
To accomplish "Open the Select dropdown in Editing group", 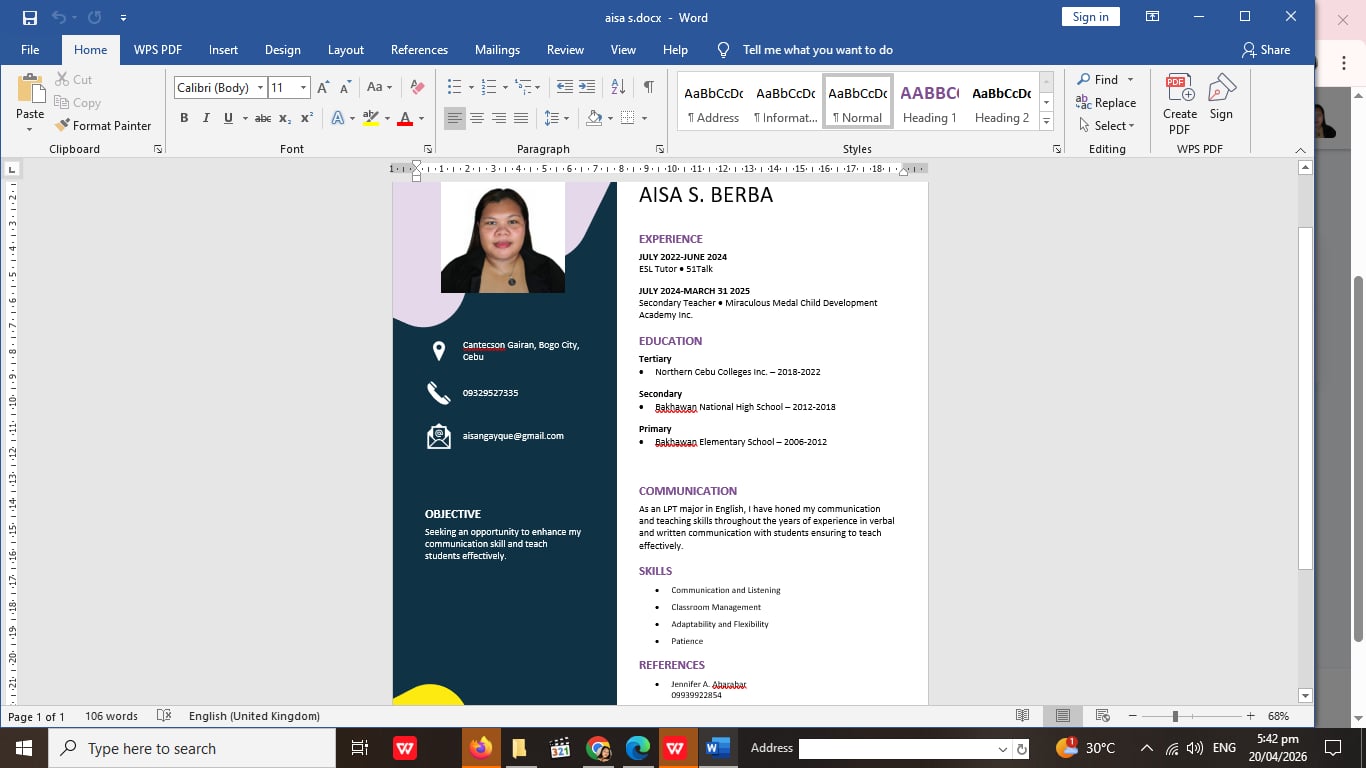I will [1108, 126].
